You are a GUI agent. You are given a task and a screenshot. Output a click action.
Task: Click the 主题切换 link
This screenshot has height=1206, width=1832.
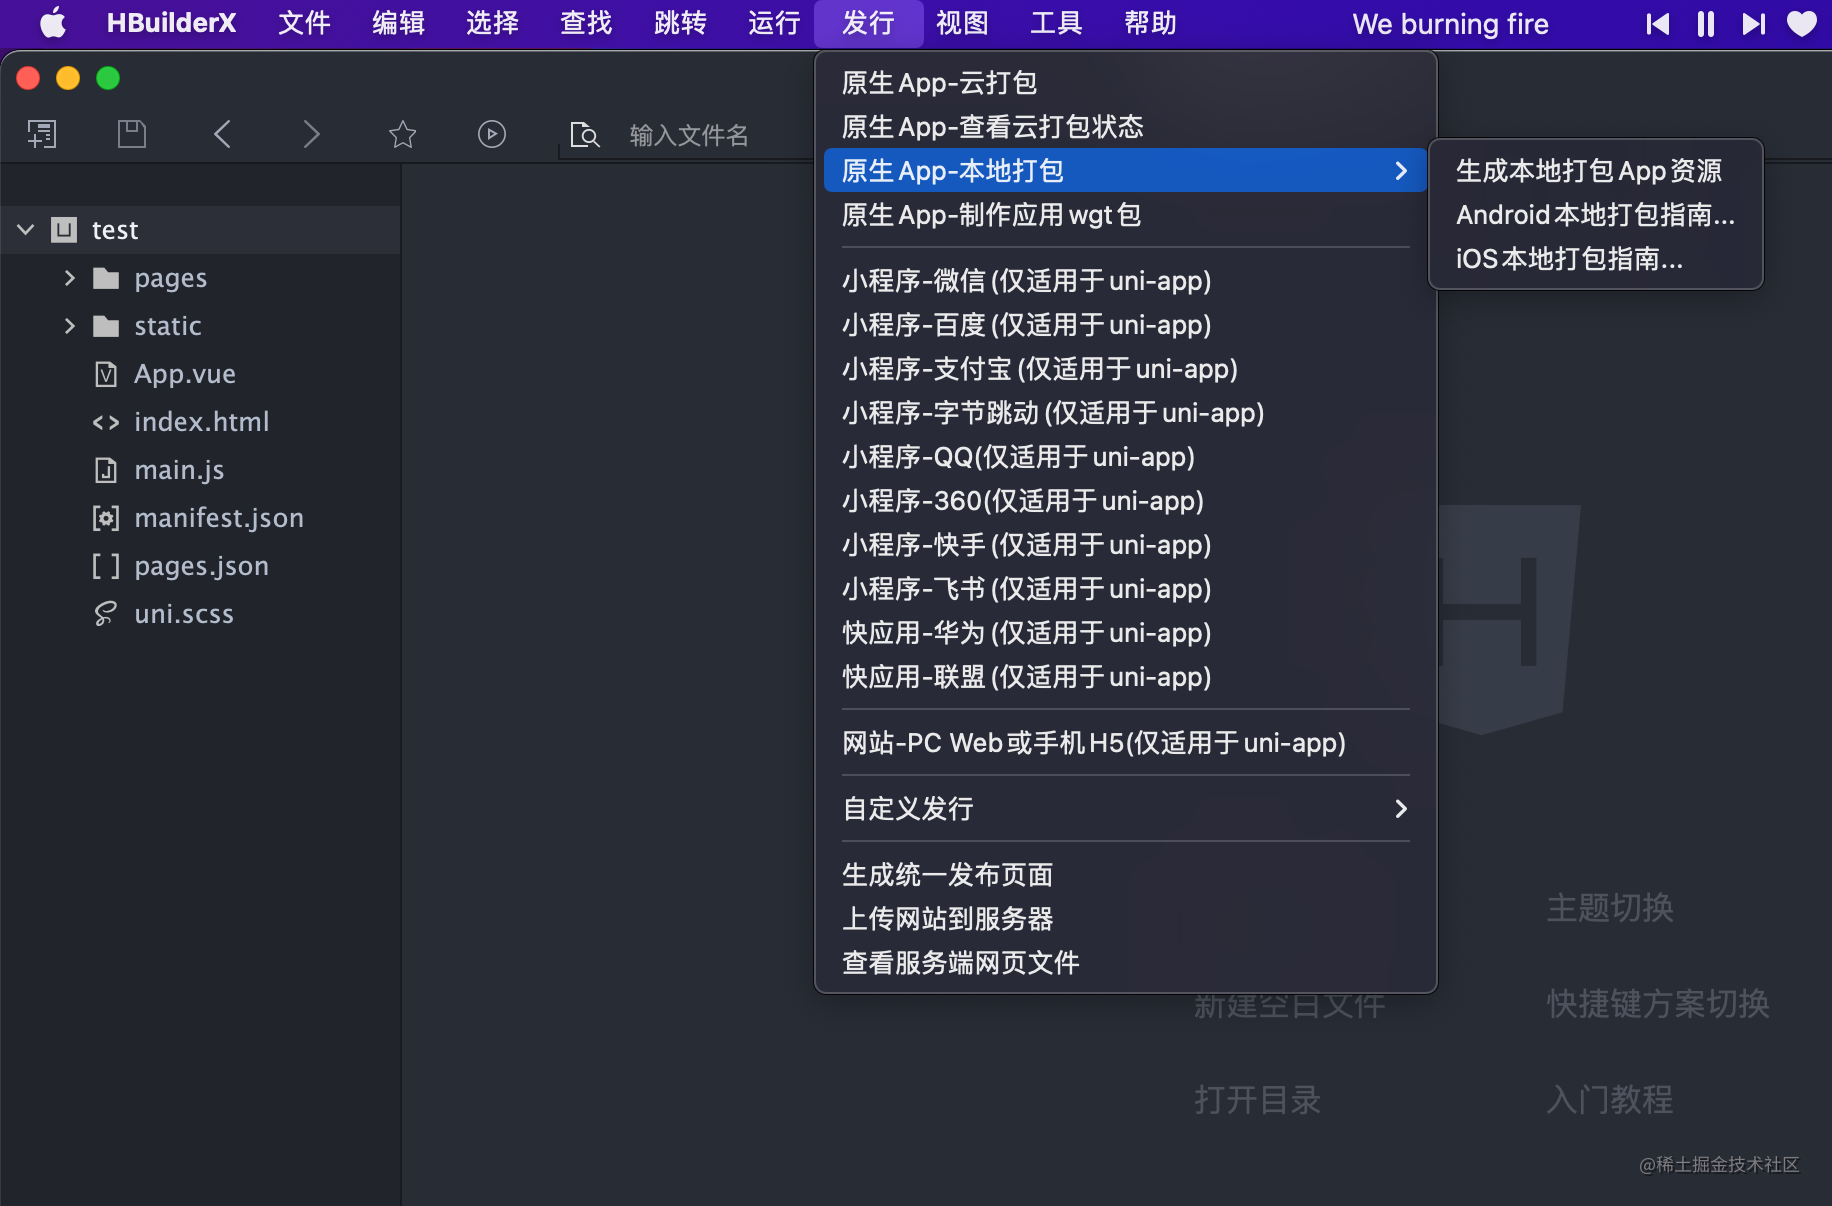coord(1610,907)
